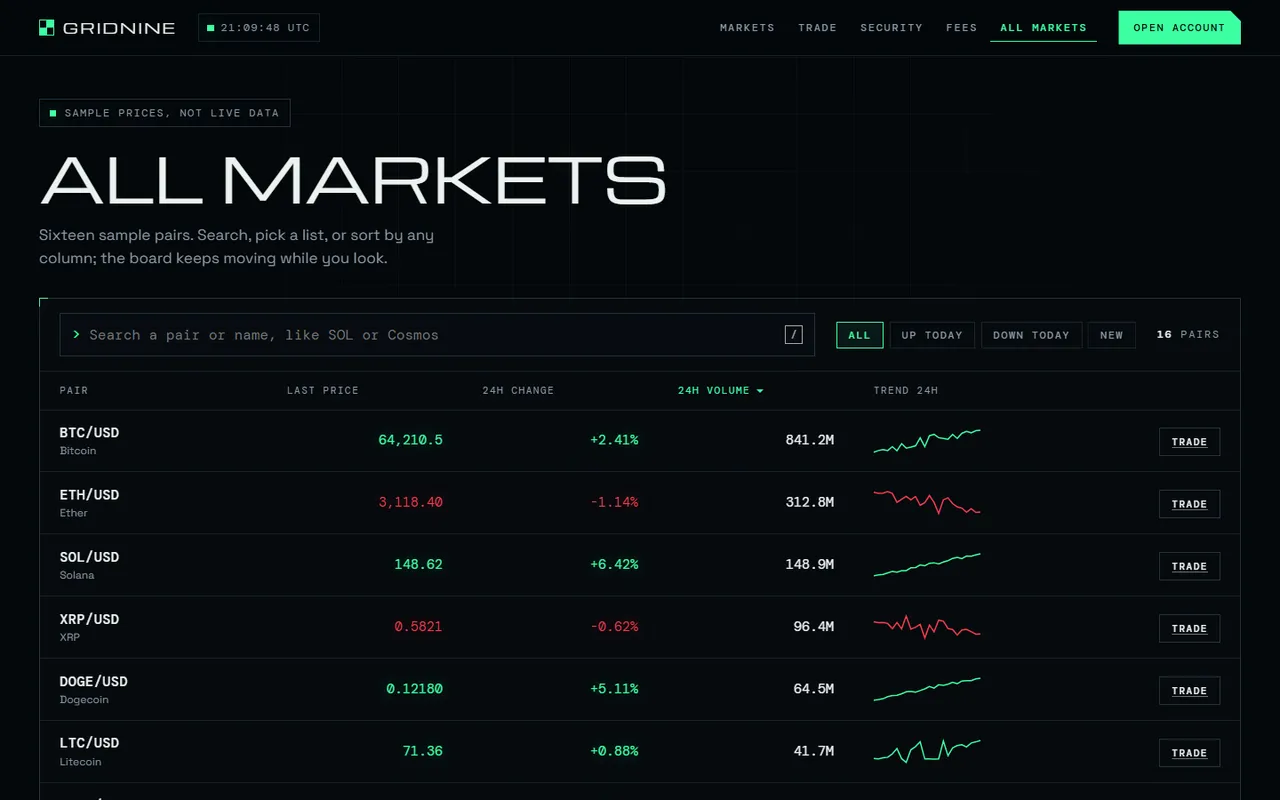Click Trade button for ETH/USD
Screen dimensions: 1280x800
(1189, 504)
